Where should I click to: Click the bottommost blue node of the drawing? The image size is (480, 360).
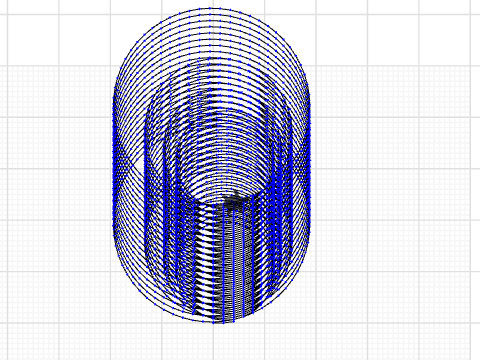[214, 322]
